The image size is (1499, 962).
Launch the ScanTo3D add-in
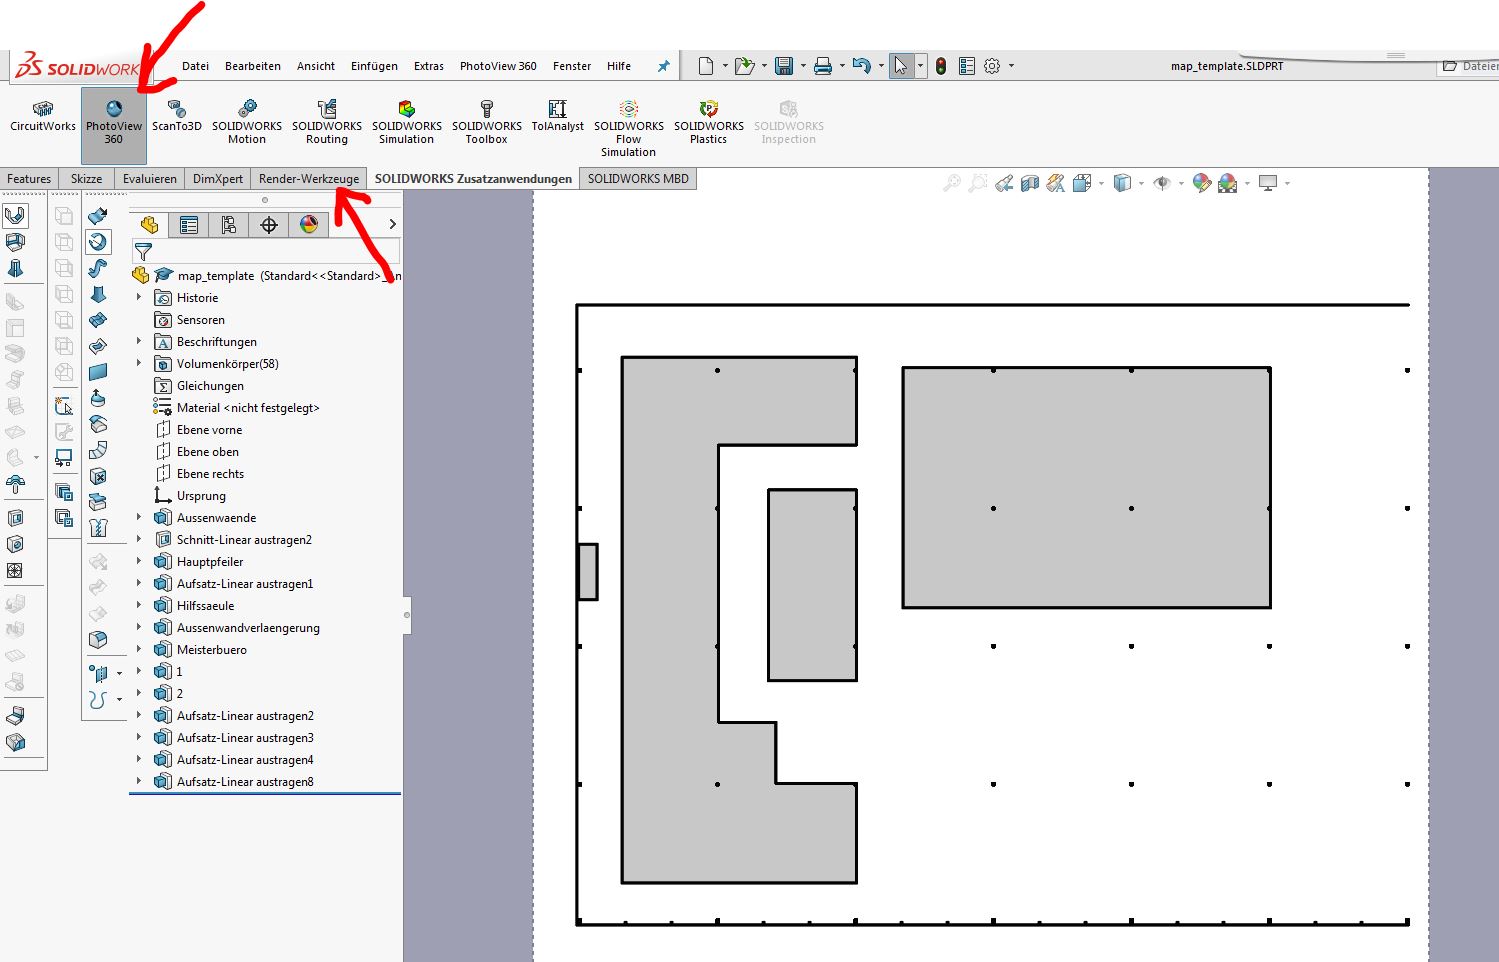[x=177, y=116]
